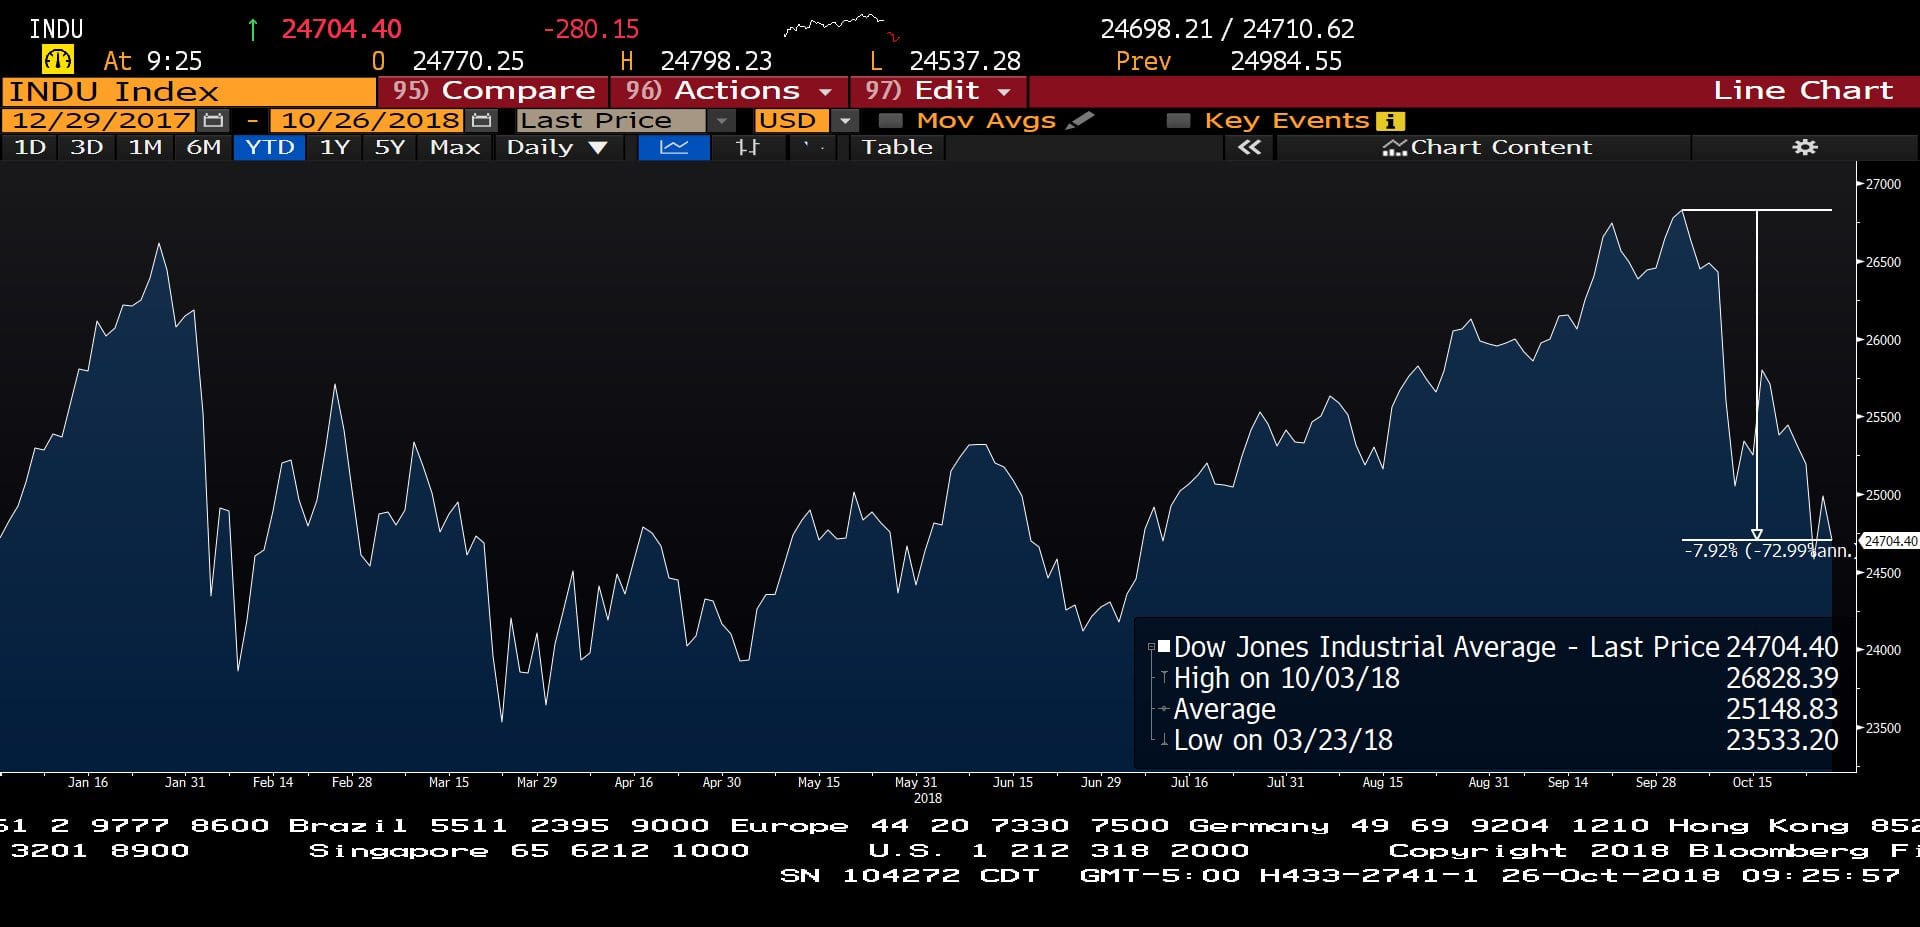Click the white square legend marker for Dow Jones

[1164, 647]
